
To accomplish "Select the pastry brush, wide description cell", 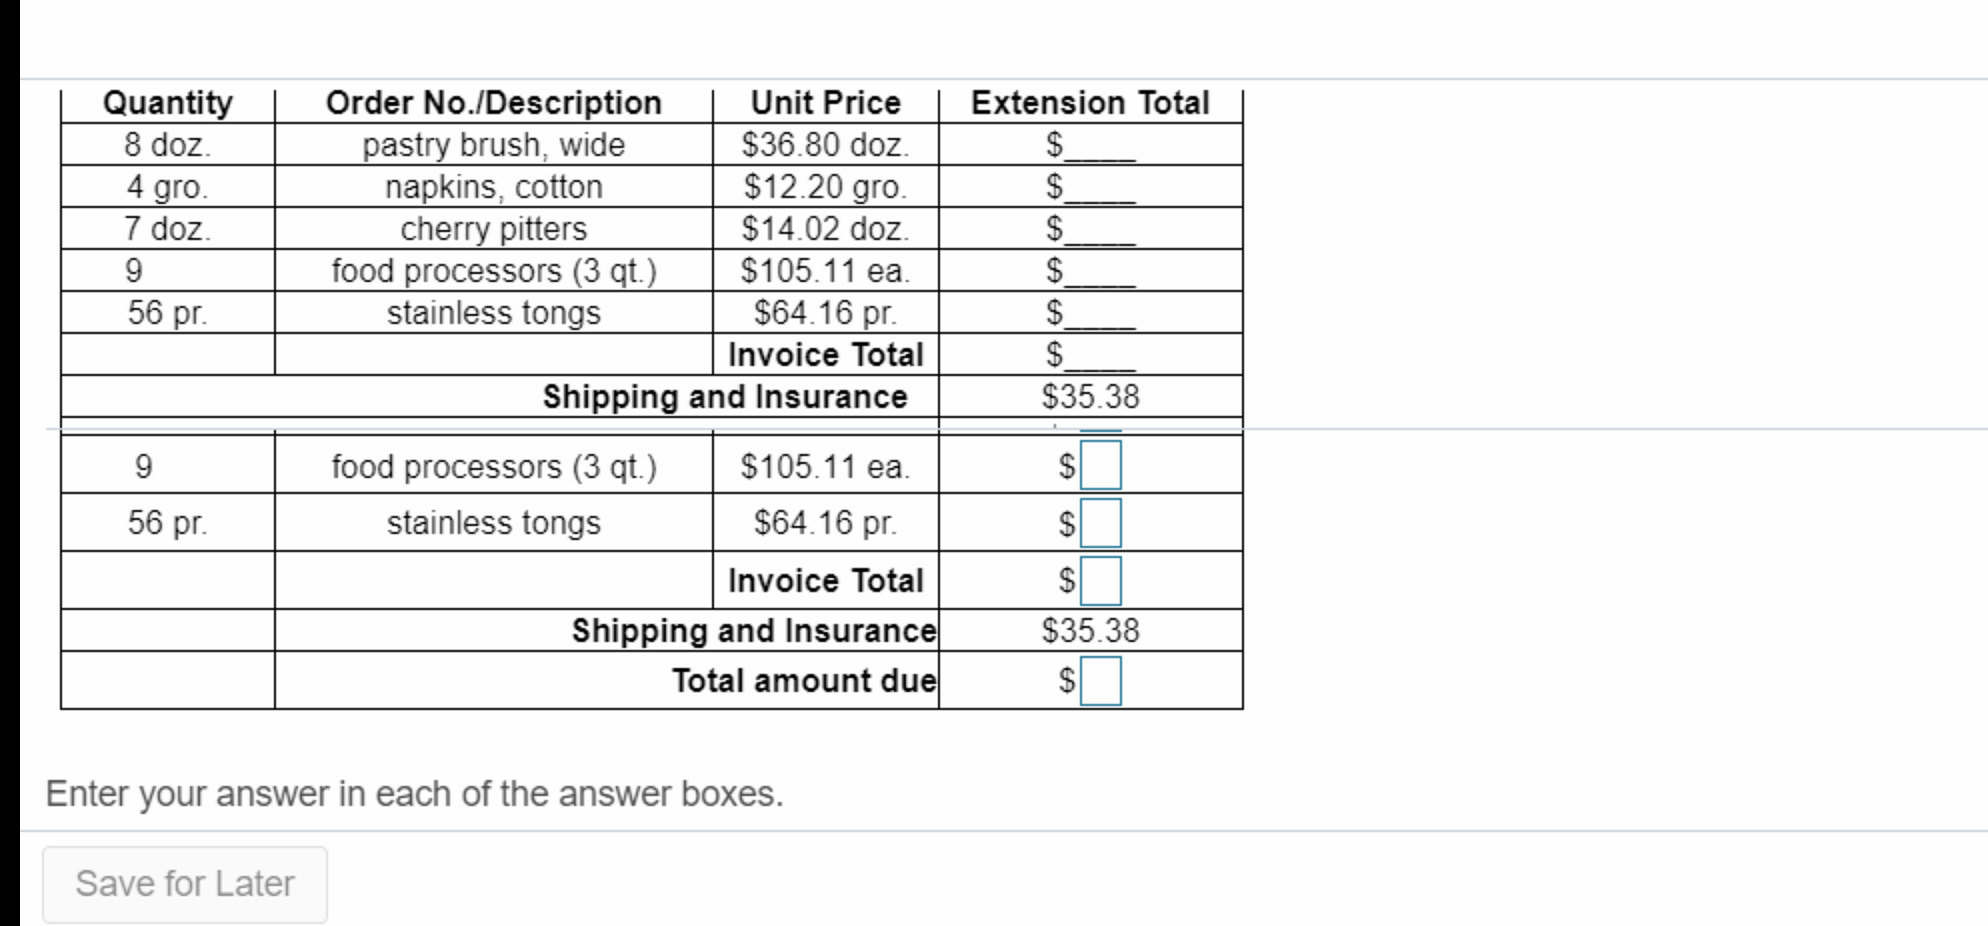I will click(494, 145).
